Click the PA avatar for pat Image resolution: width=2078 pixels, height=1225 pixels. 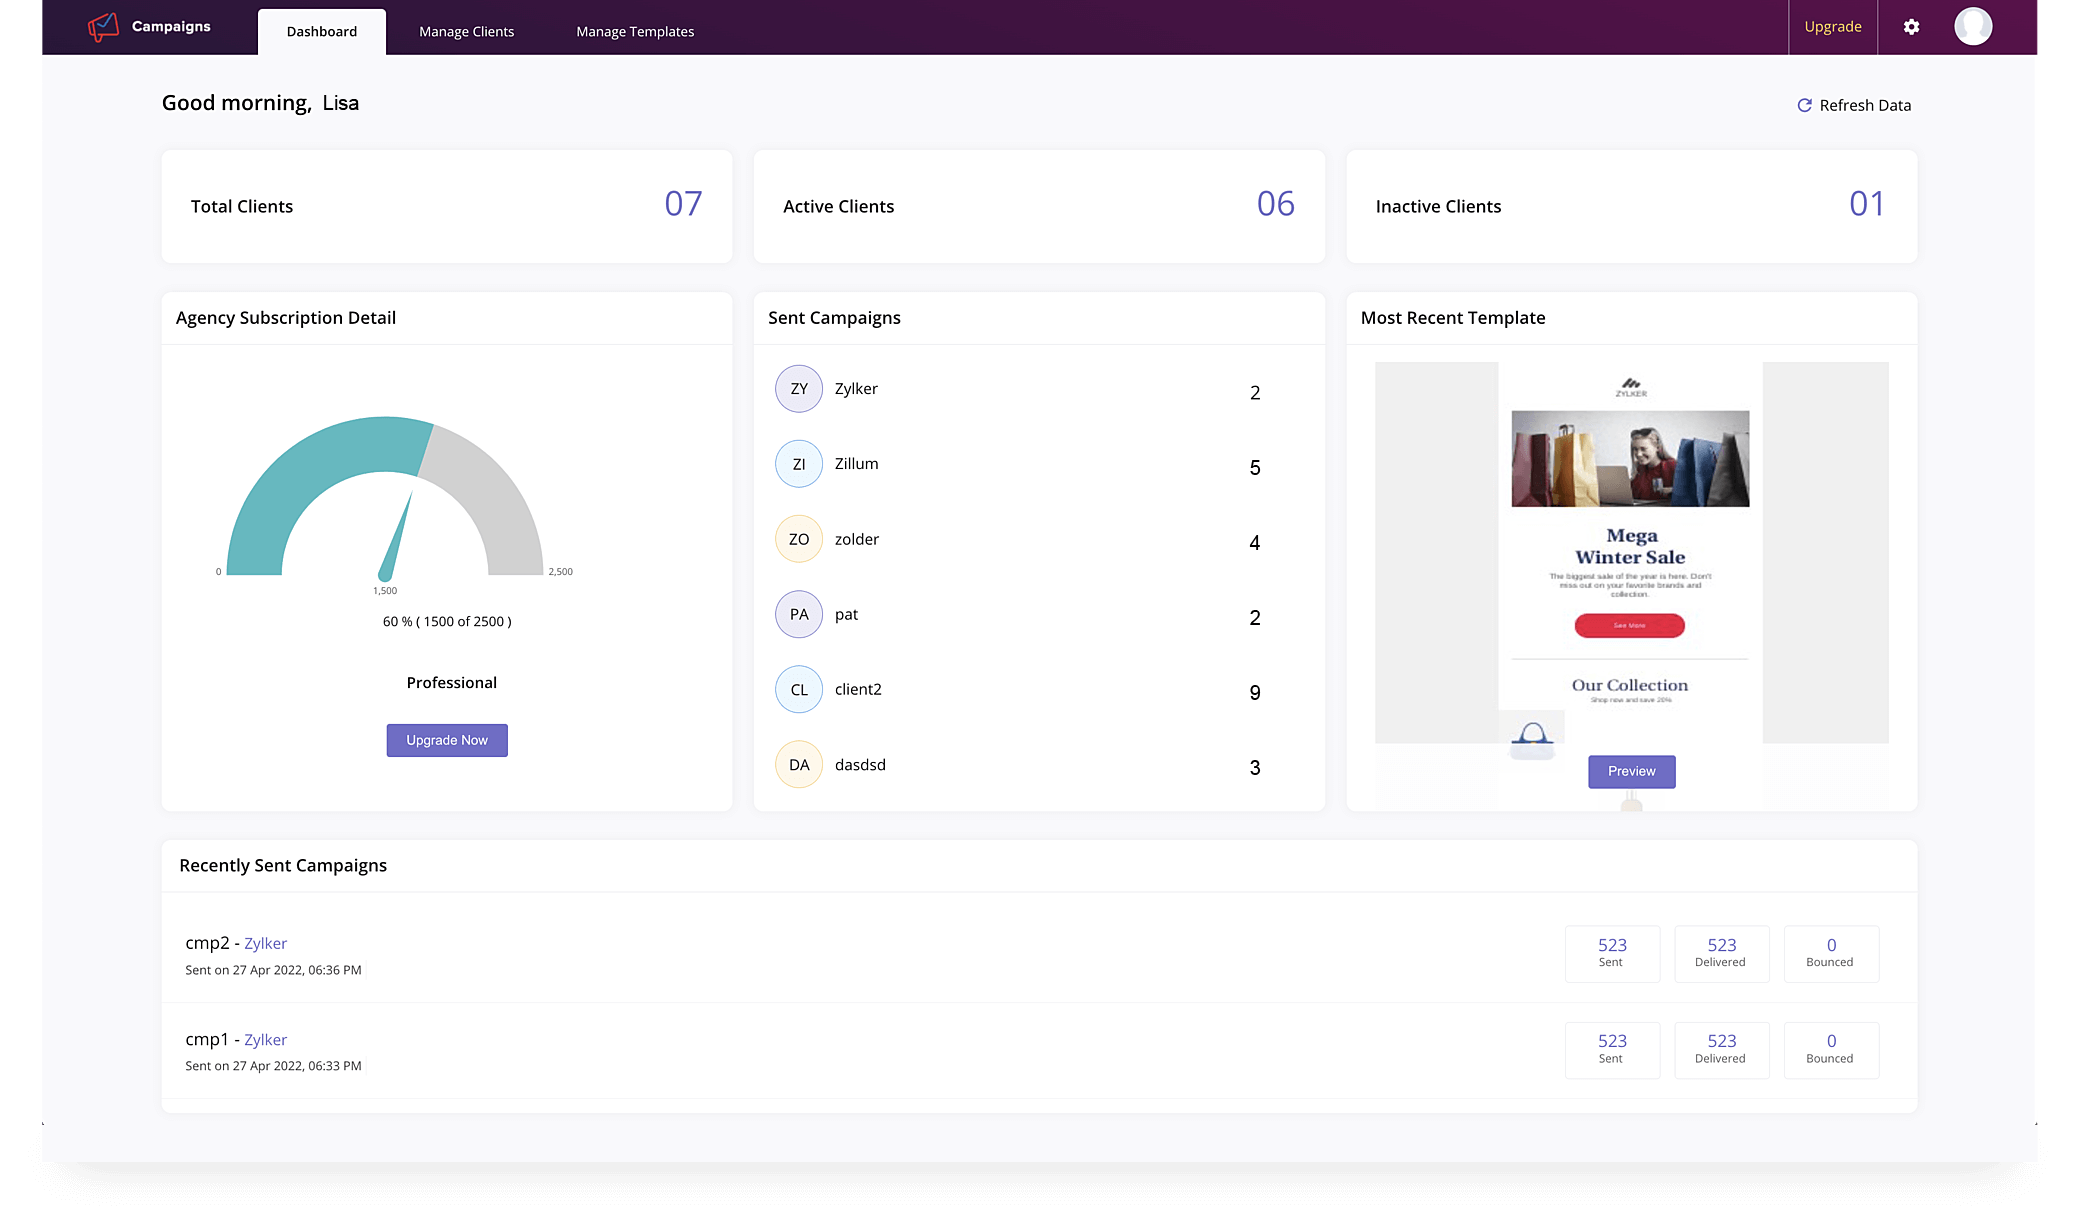click(x=798, y=614)
